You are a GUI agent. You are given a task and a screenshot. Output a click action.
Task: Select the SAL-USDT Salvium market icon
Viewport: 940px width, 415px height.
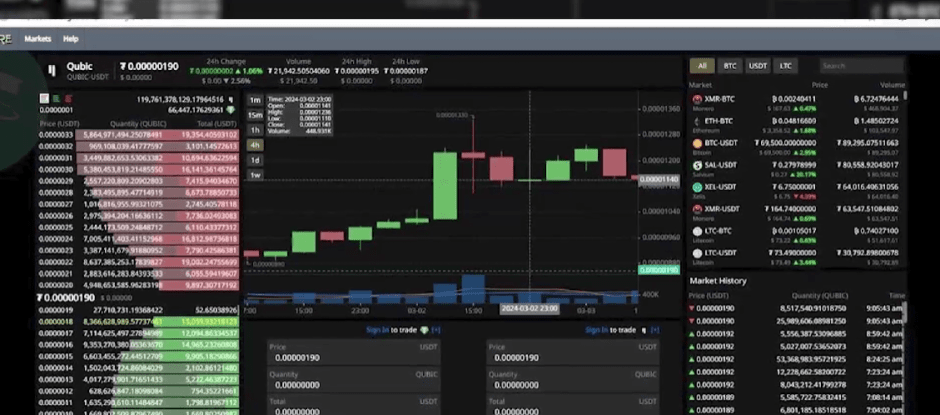[697, 165]
